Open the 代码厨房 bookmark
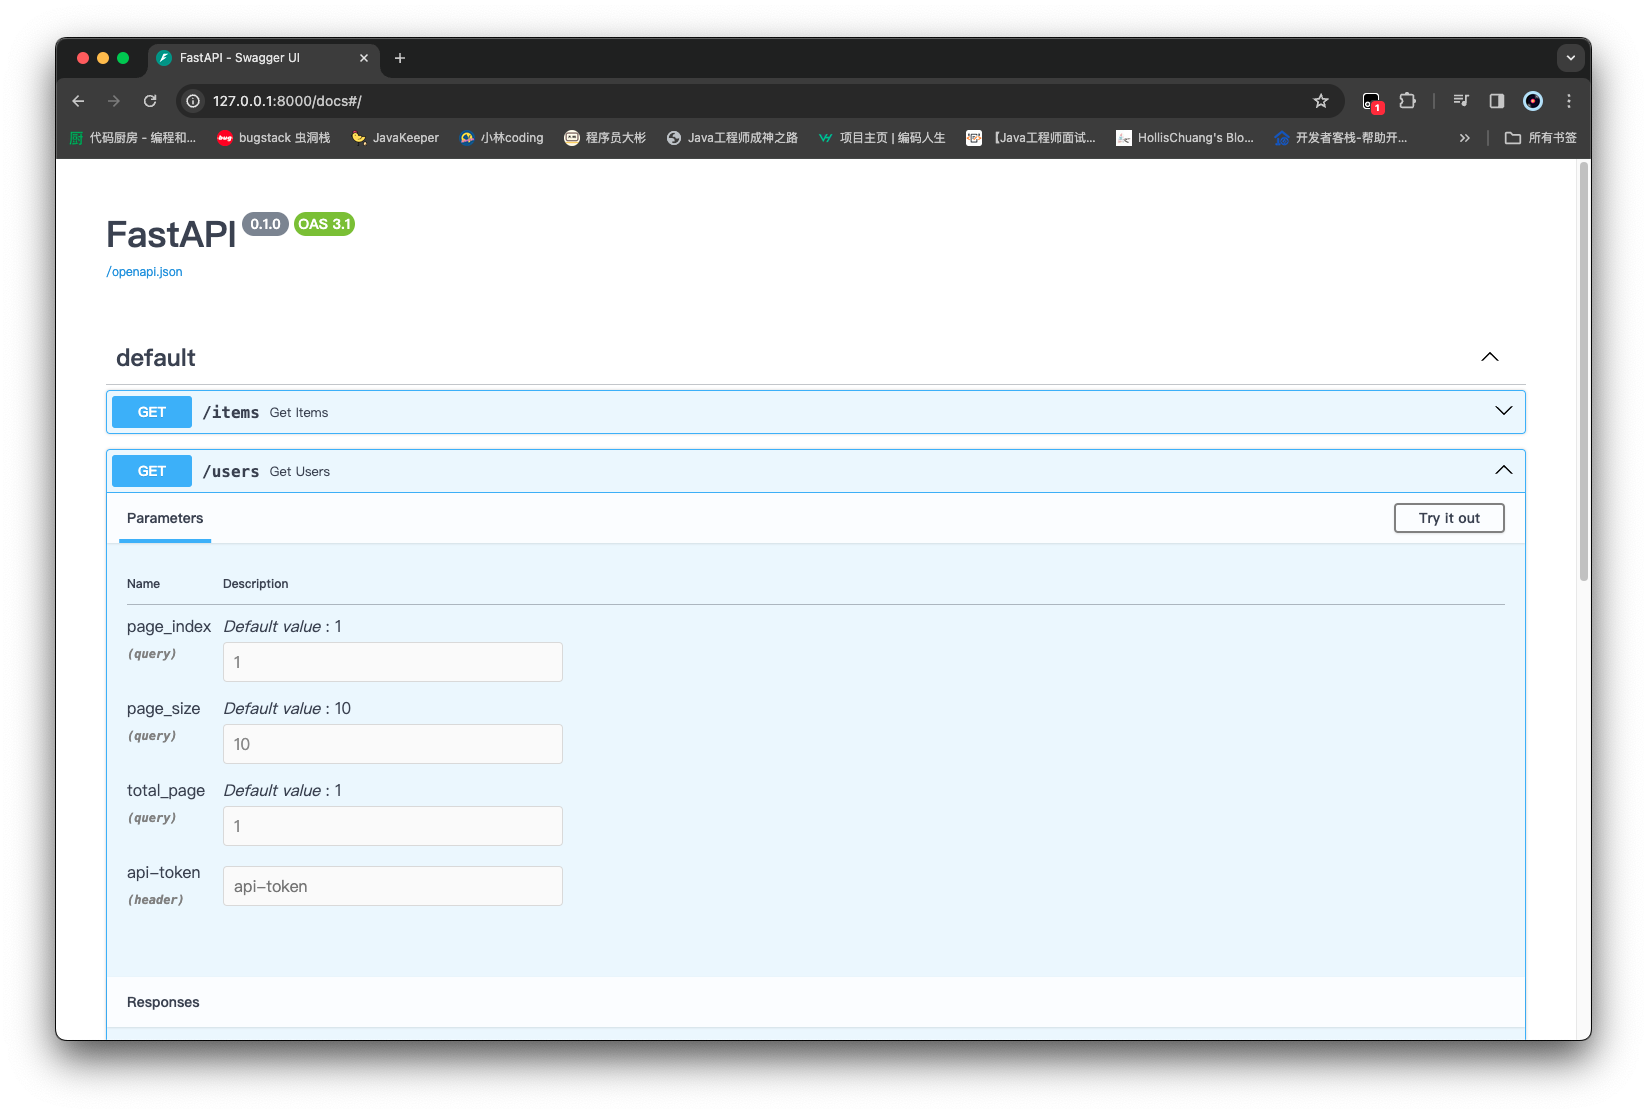Screen dimensions: 1647x1114 [x=133, y=138]
